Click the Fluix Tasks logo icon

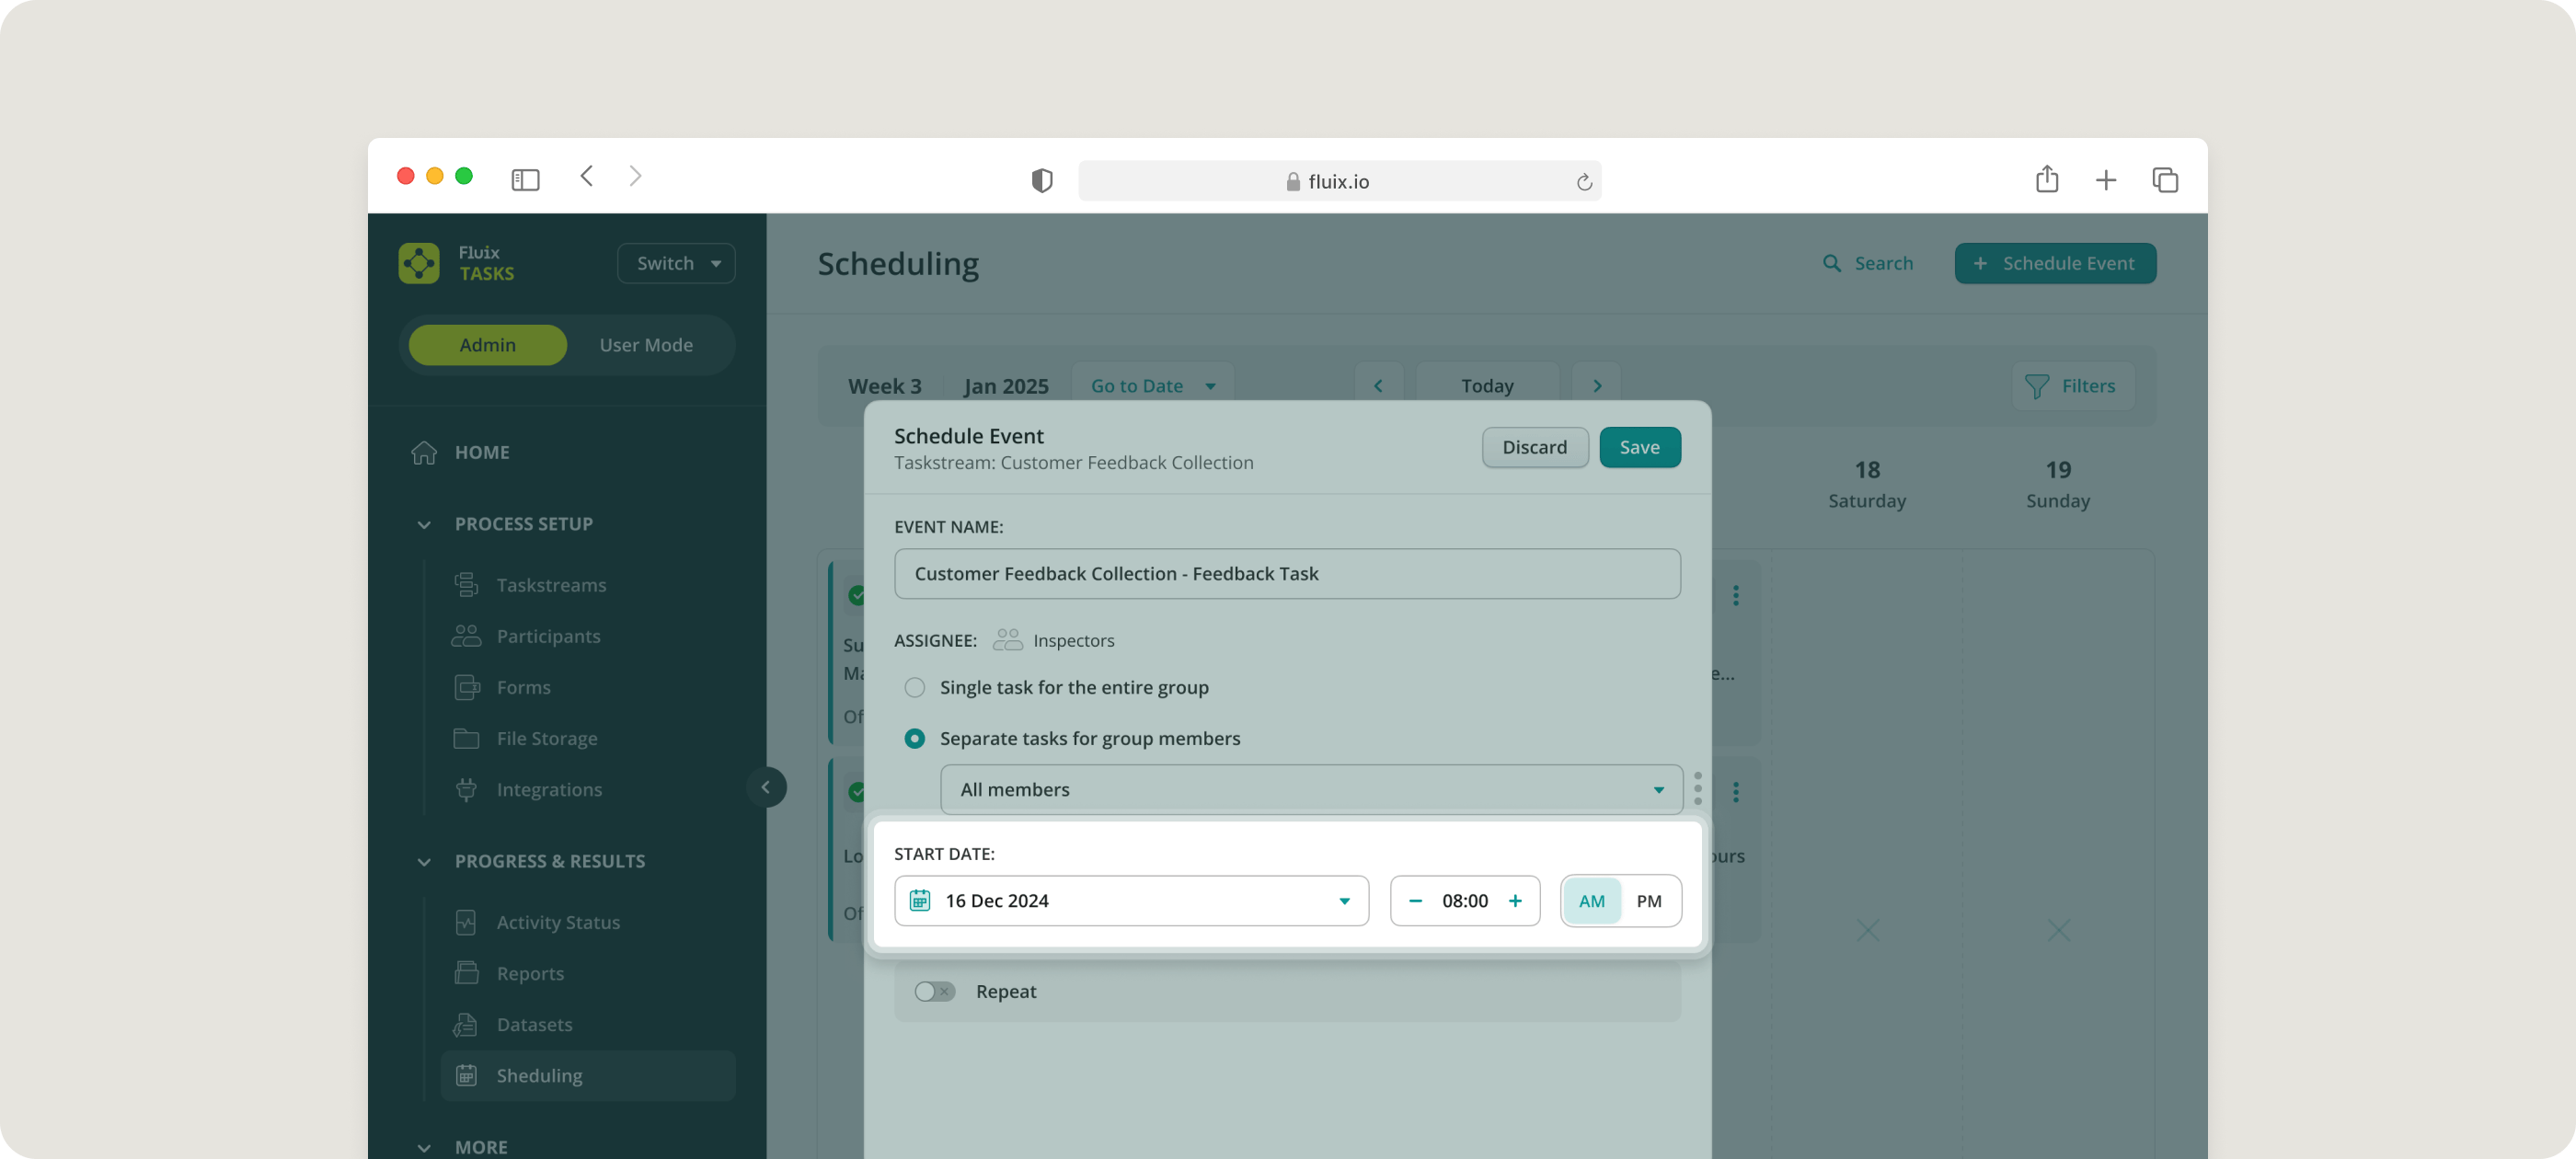419,263
